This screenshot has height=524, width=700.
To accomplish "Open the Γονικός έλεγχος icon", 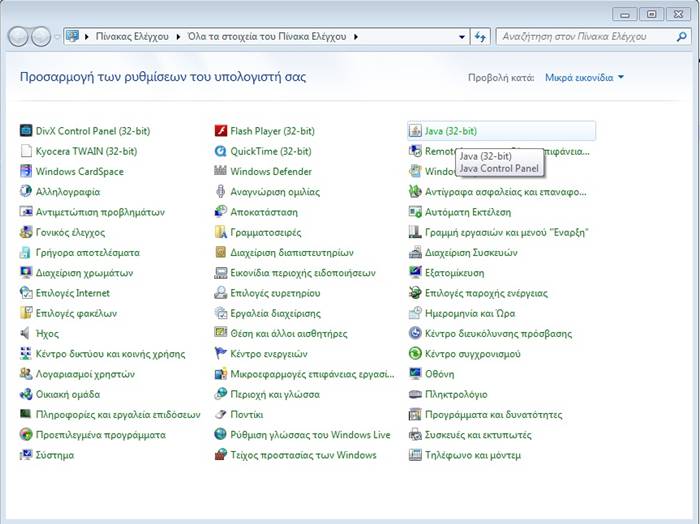I will (26, 232).
